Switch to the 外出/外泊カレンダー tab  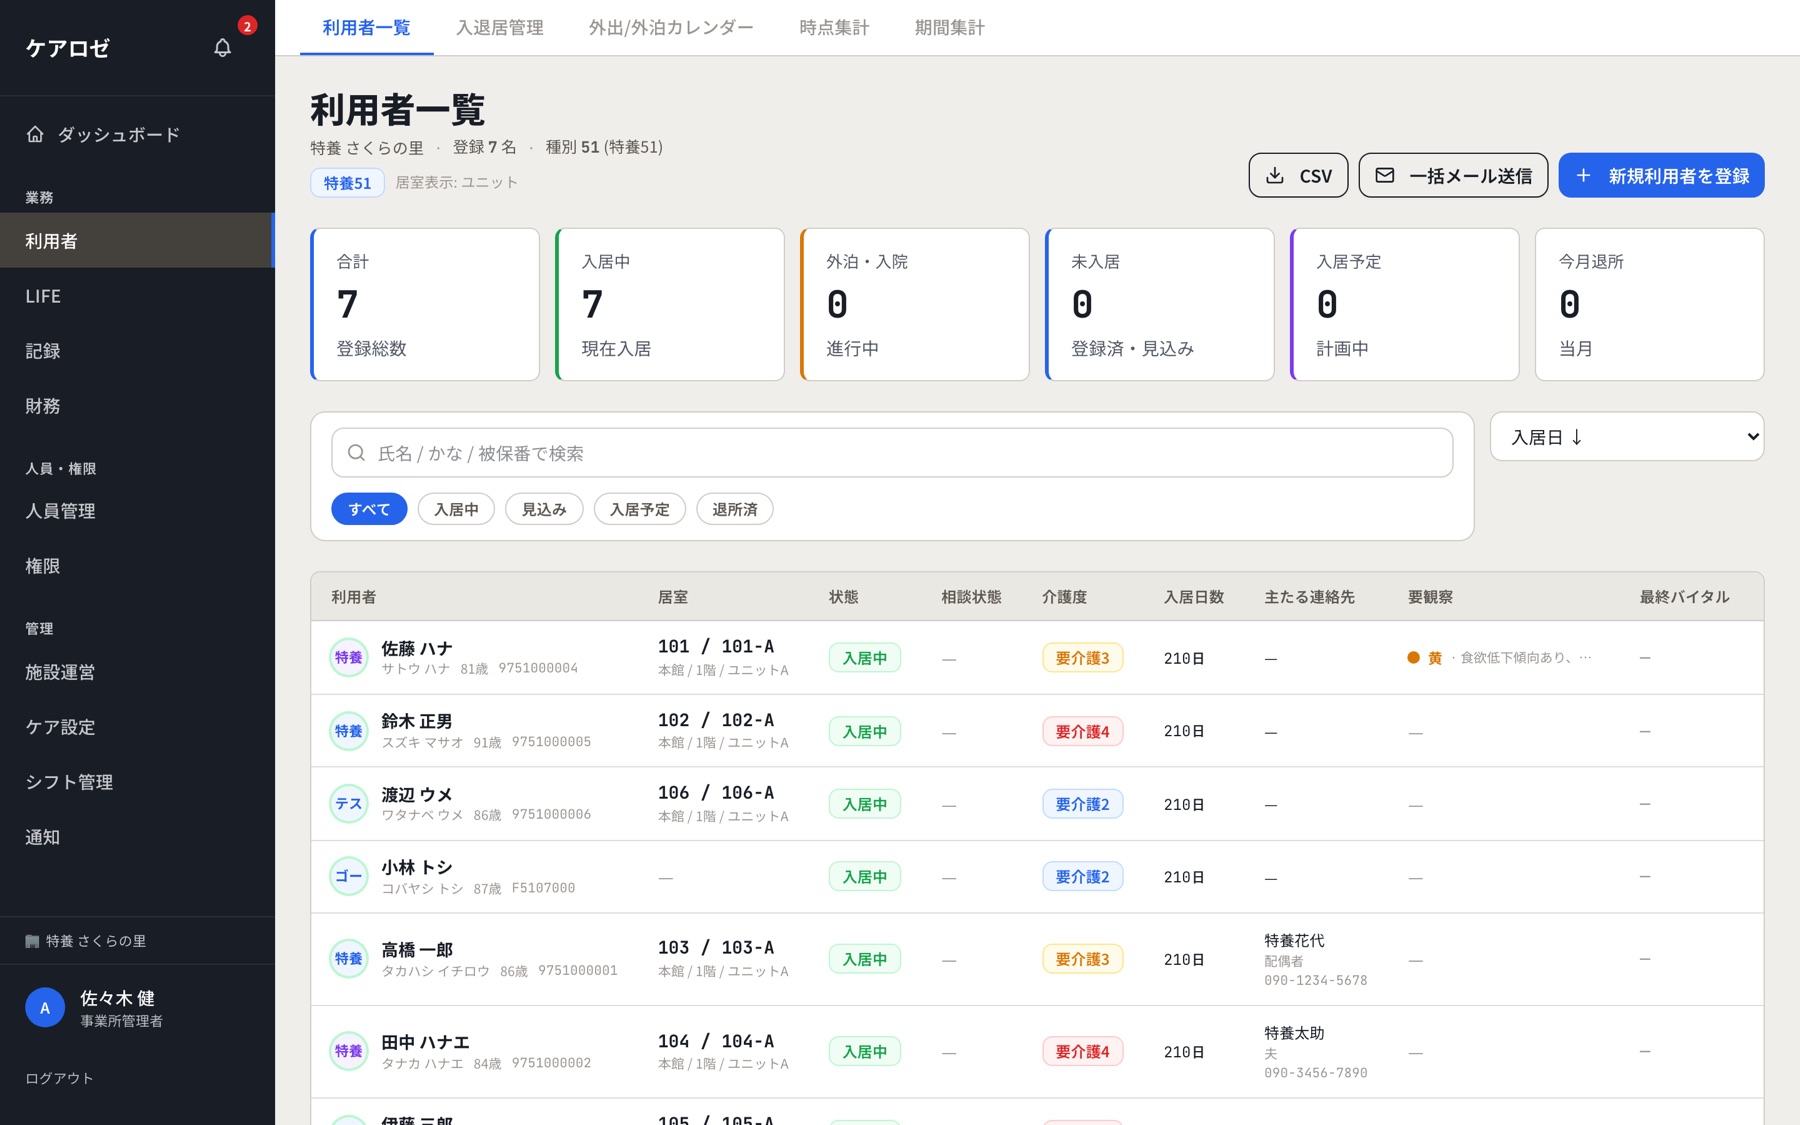click(671, 28)
